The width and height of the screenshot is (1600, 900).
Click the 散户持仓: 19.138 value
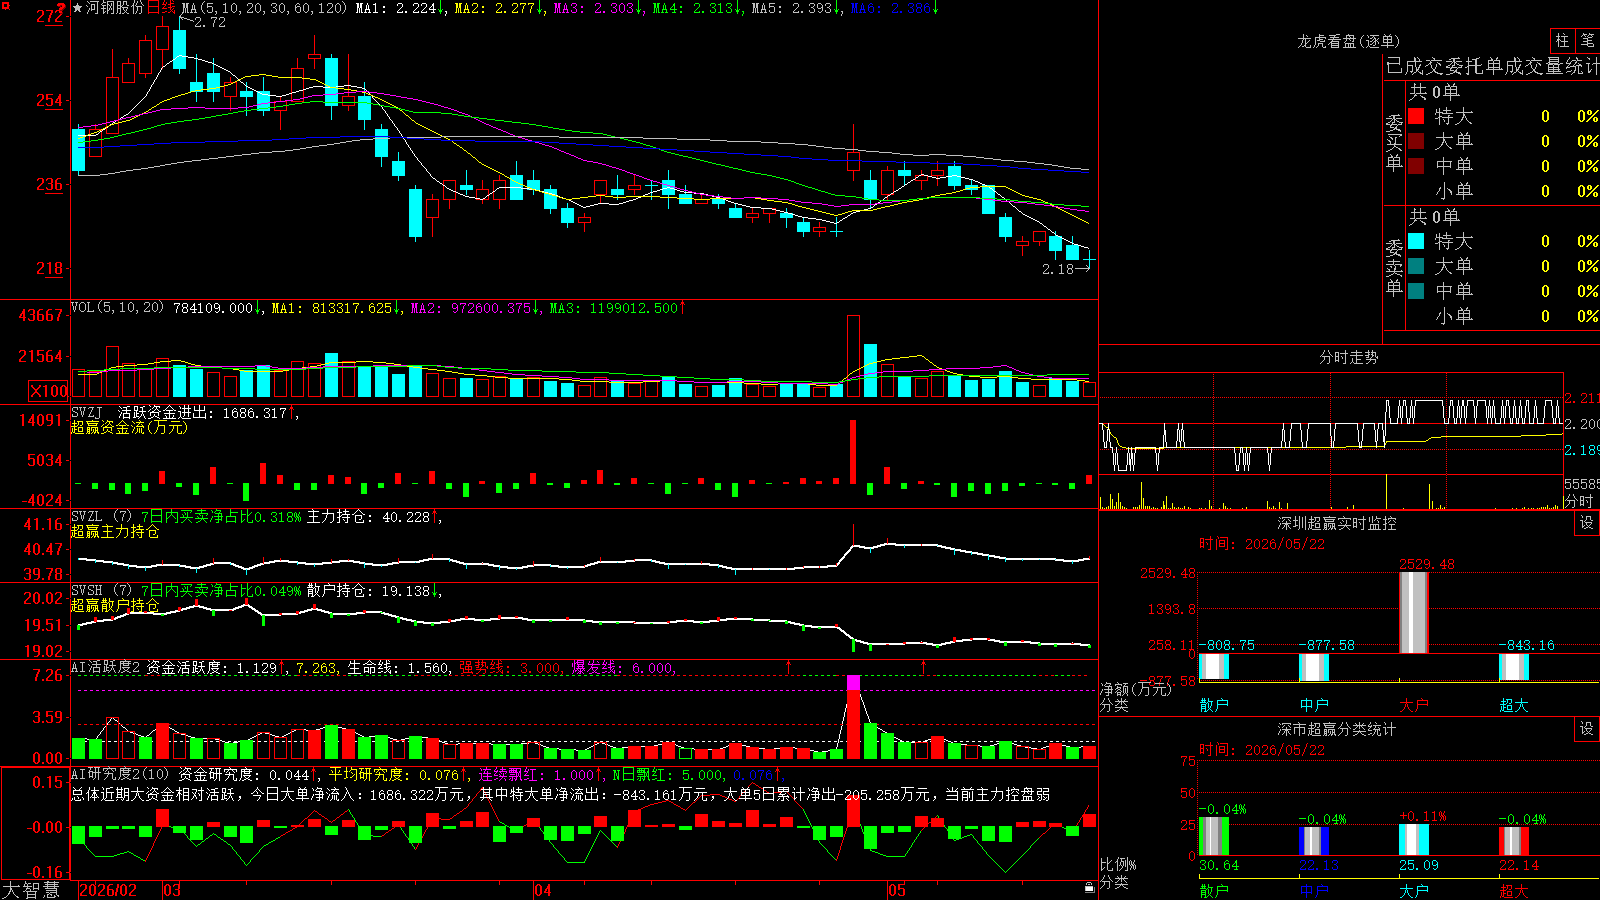368,591
